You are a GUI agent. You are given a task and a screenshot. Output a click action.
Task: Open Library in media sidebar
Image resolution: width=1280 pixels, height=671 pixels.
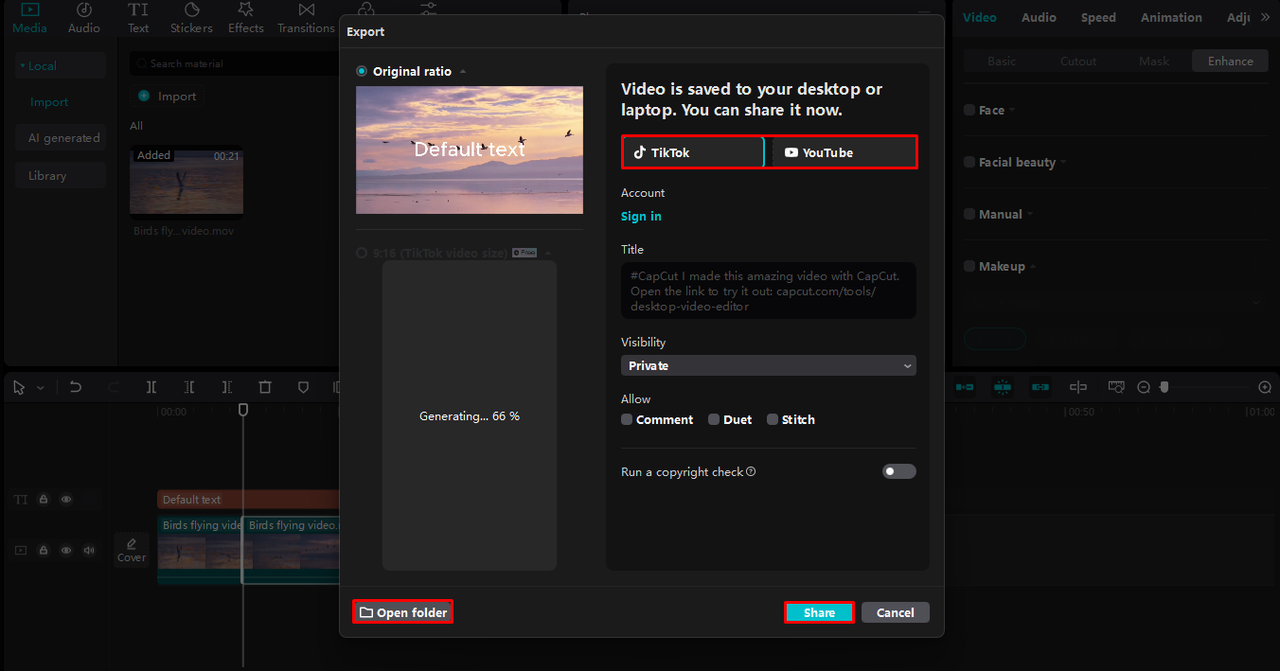(60, 175)
